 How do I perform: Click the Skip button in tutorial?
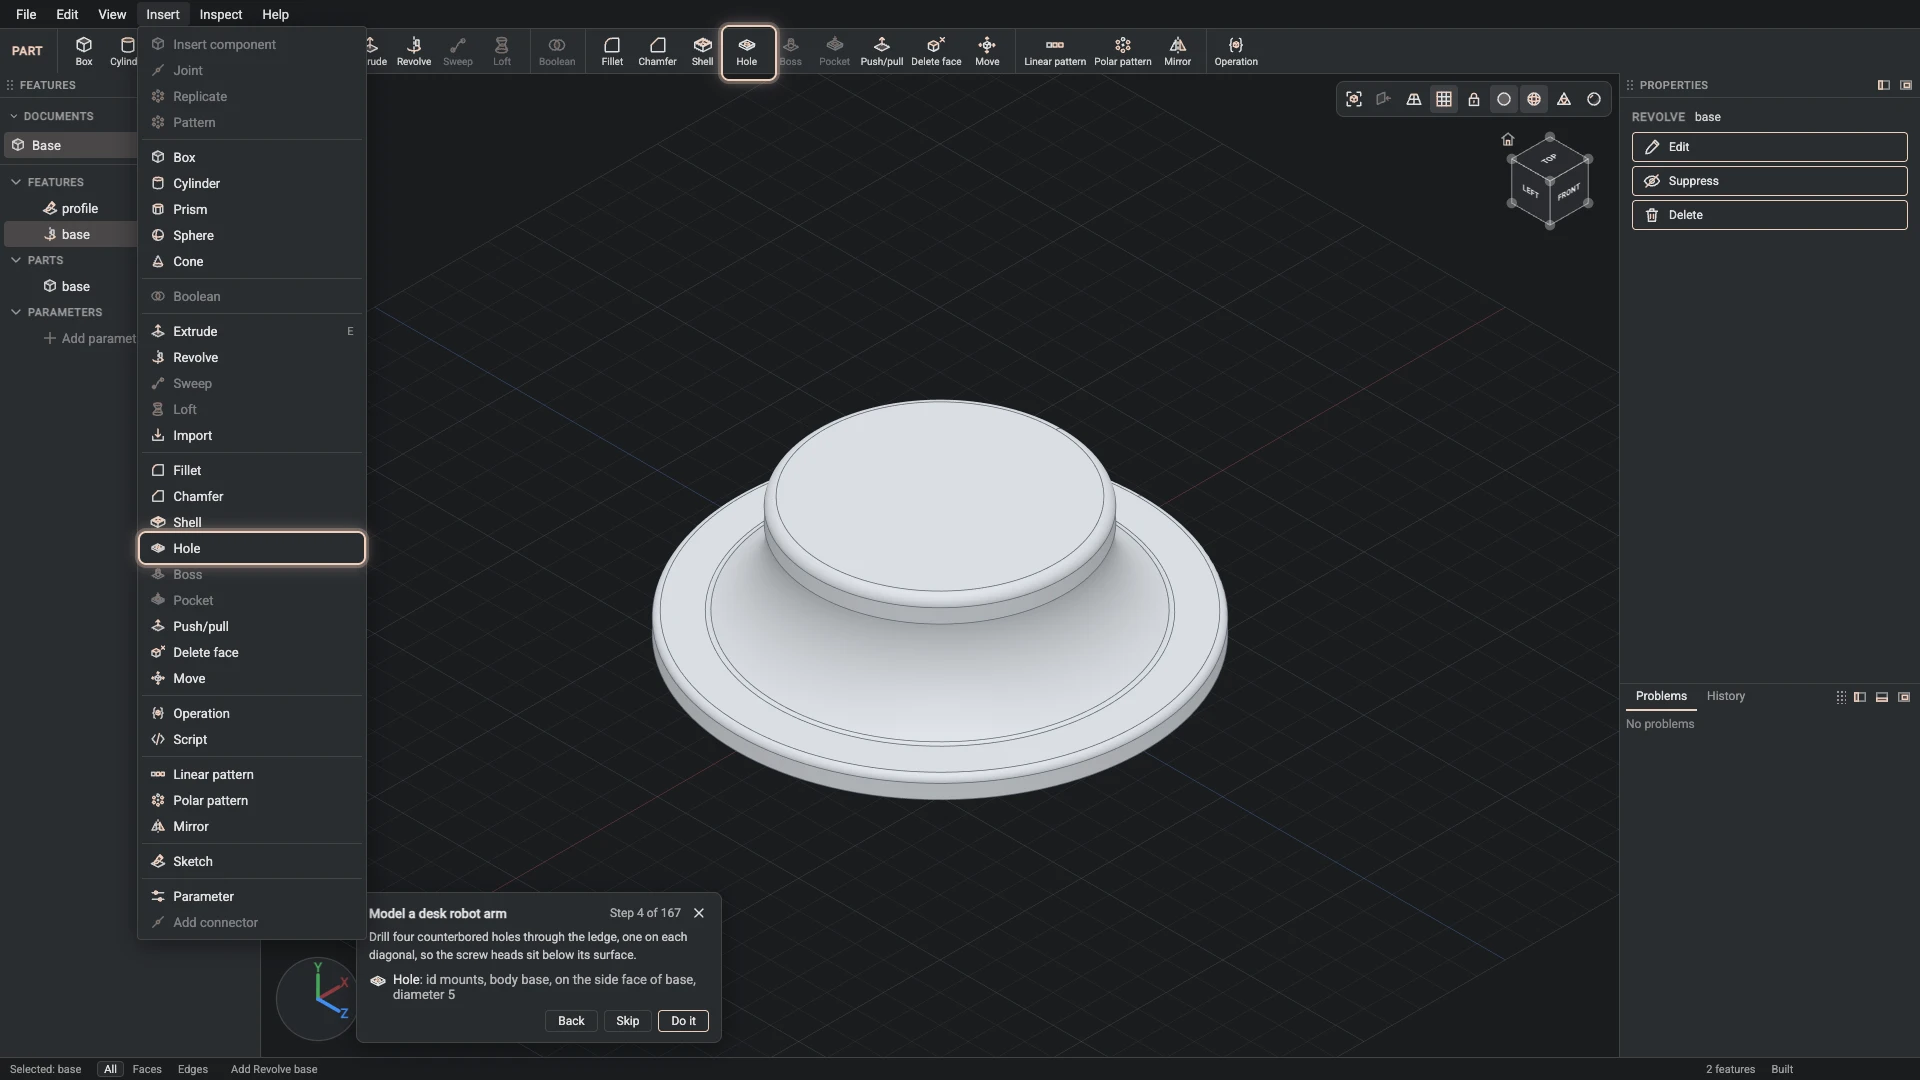click(627, 1021)
